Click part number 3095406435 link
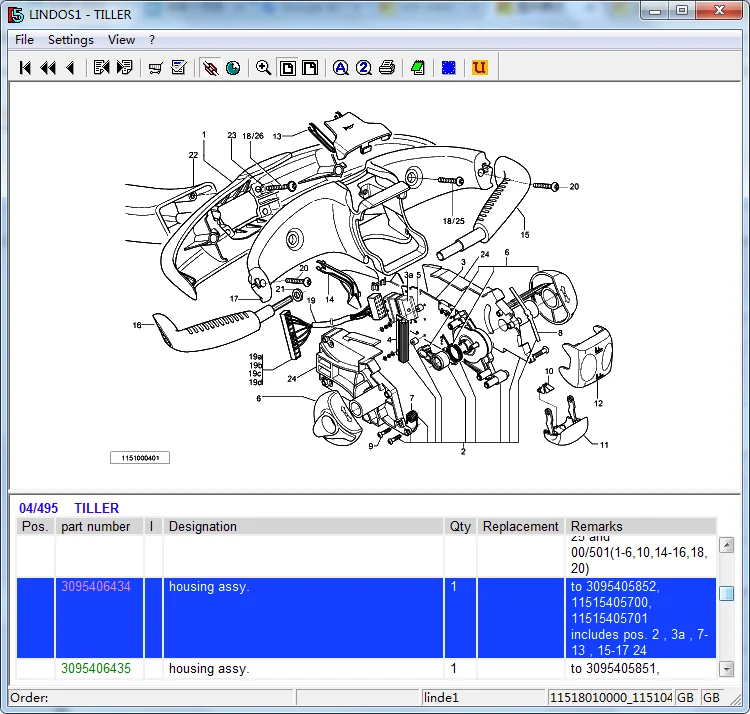750x714 pixels. [x=96, y=668]
